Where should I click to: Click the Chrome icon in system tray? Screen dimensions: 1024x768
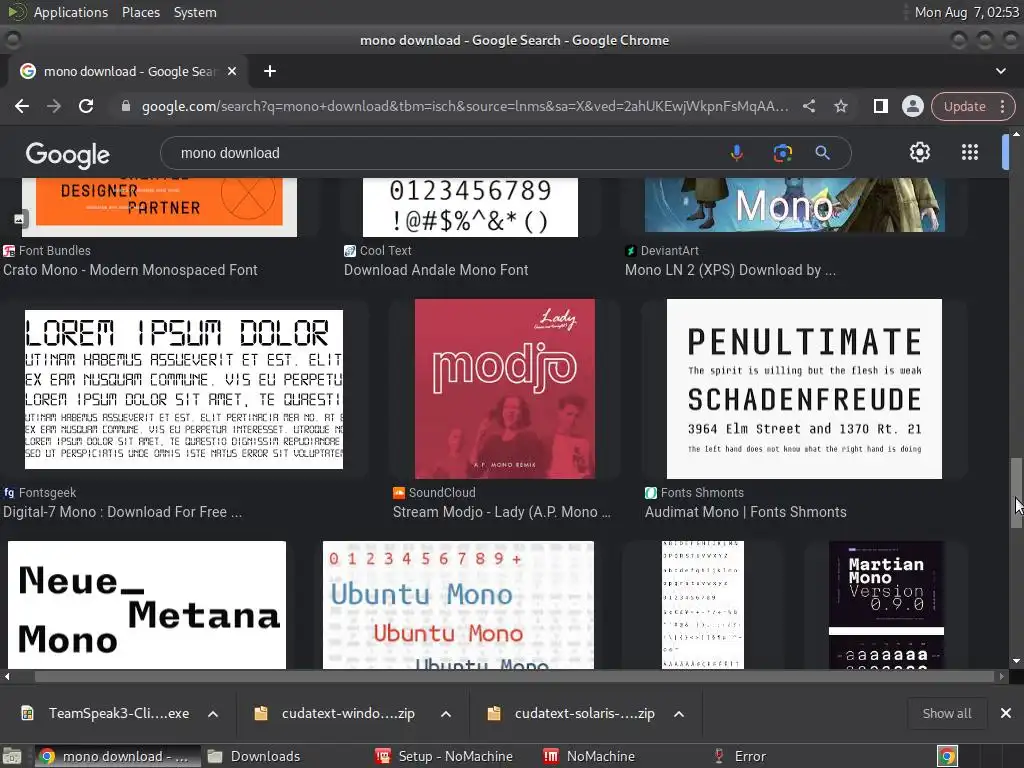coord(947,756)
